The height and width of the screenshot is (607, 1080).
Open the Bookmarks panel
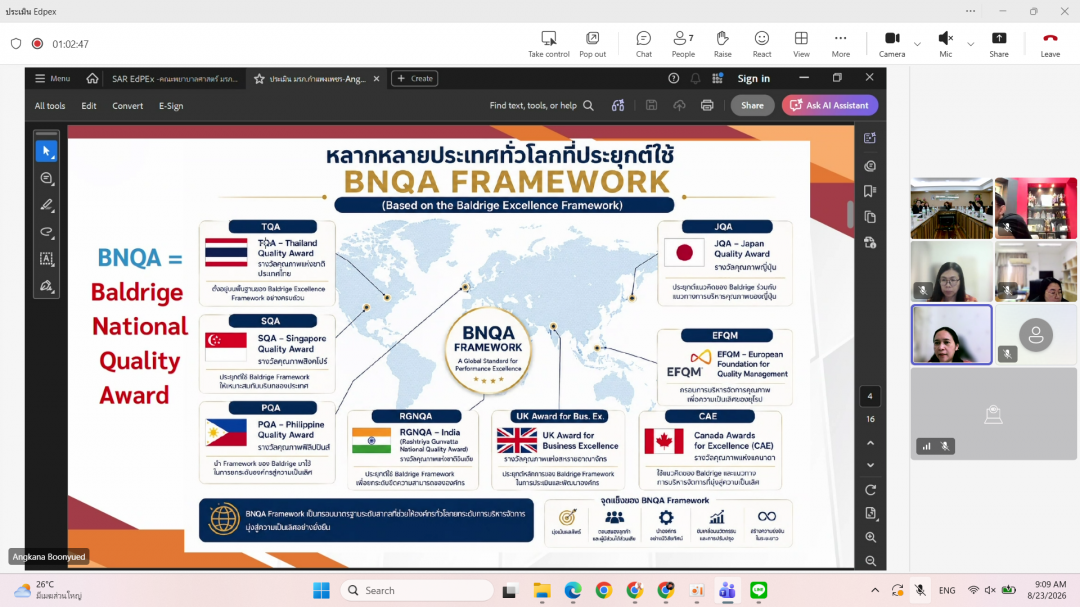tap(870, 191)
